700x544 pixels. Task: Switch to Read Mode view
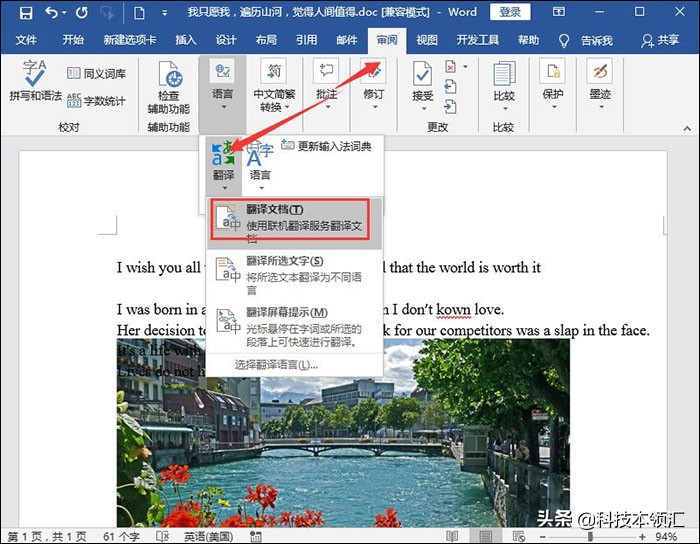click(452, 536)
